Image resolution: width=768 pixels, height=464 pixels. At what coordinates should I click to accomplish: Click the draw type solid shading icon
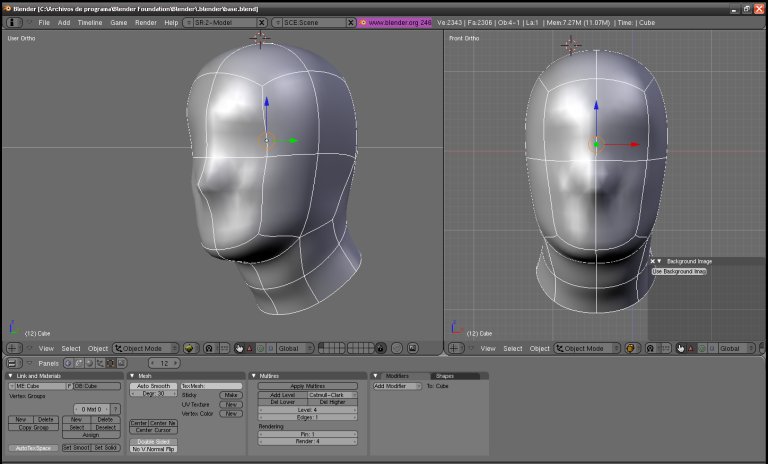coord(190,348)
